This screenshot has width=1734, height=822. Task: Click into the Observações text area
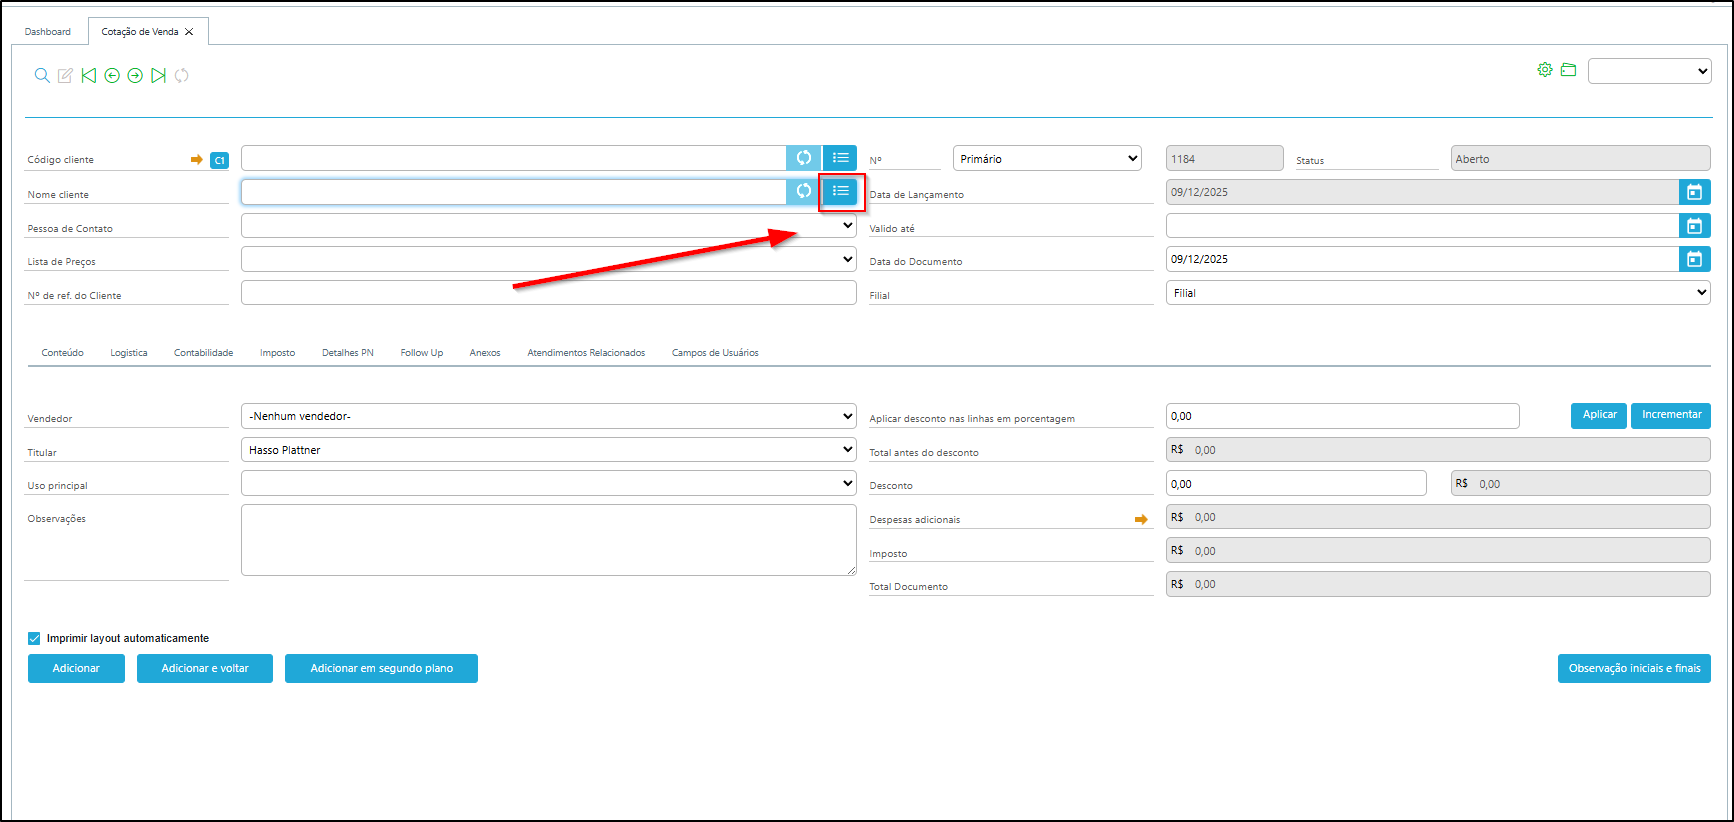pos(548,540)
